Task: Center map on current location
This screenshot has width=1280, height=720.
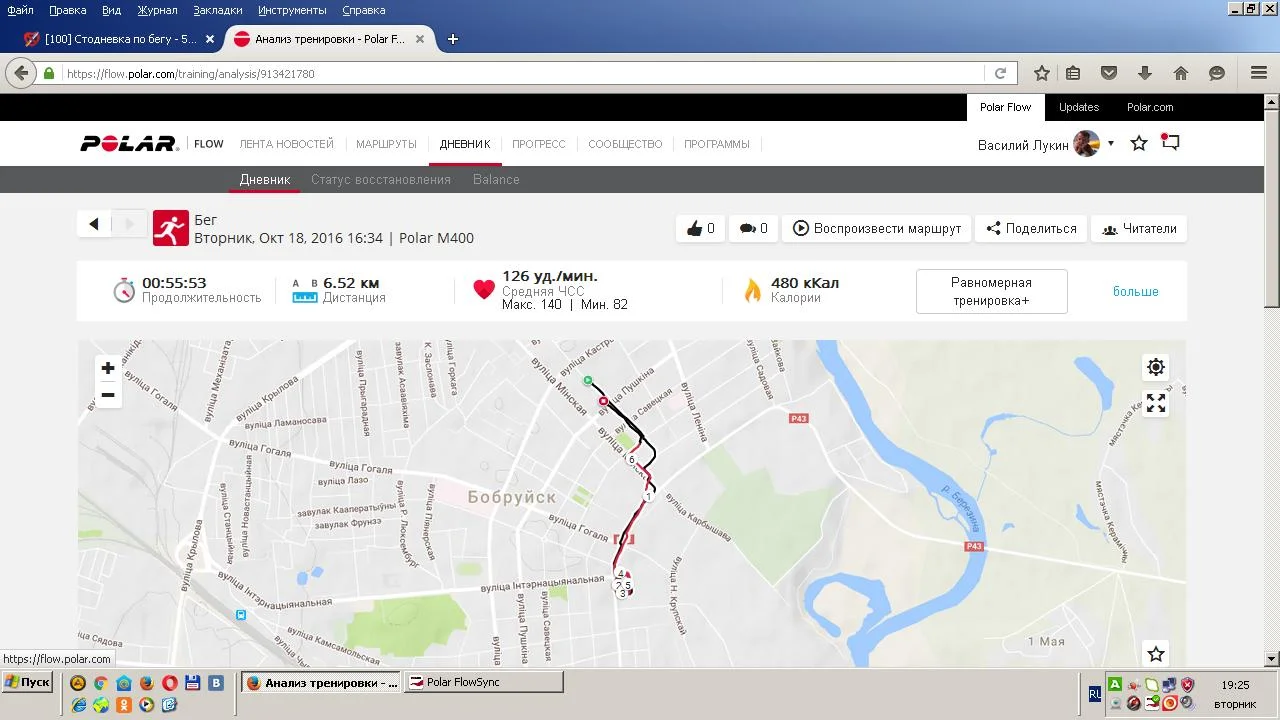Action: (1156, 367)
